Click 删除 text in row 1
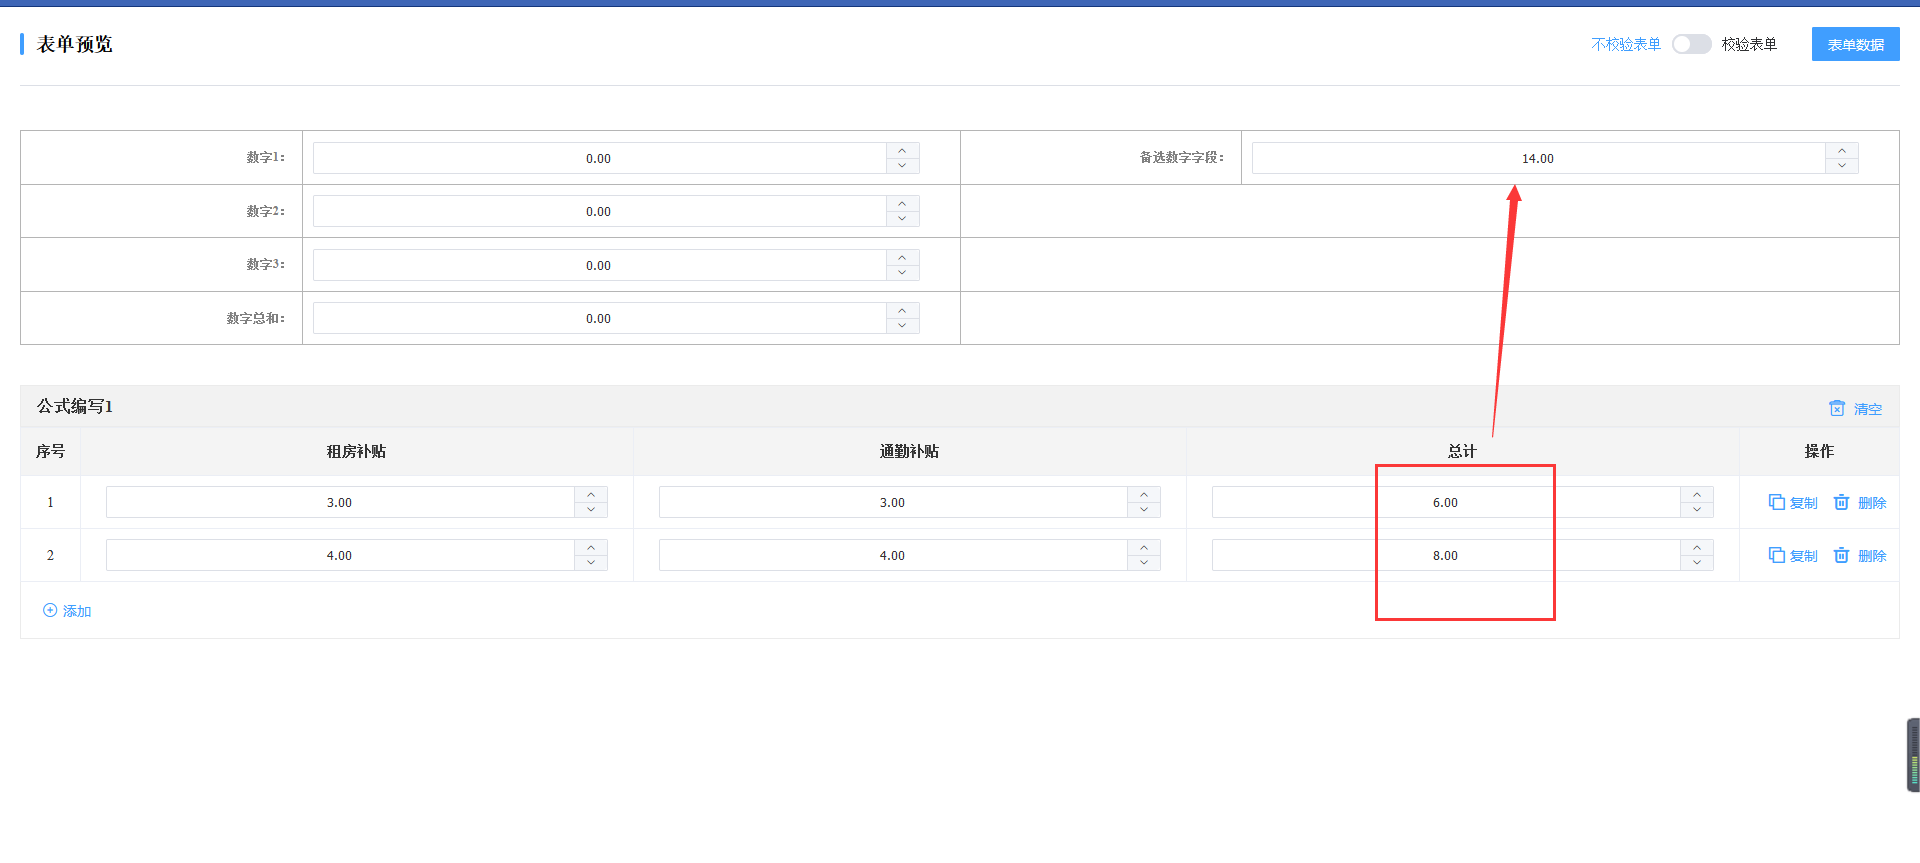The image size is (1920, 863). tap(1872, 503)
